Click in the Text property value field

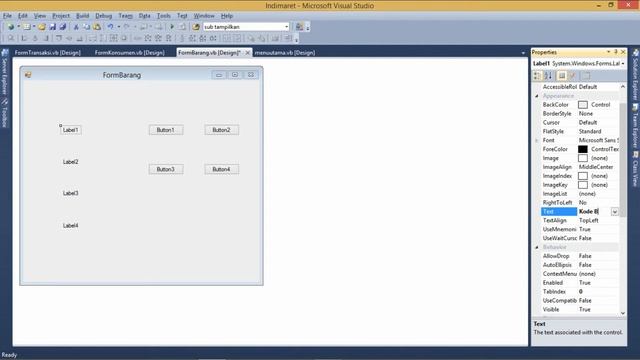tap(594, 211)
